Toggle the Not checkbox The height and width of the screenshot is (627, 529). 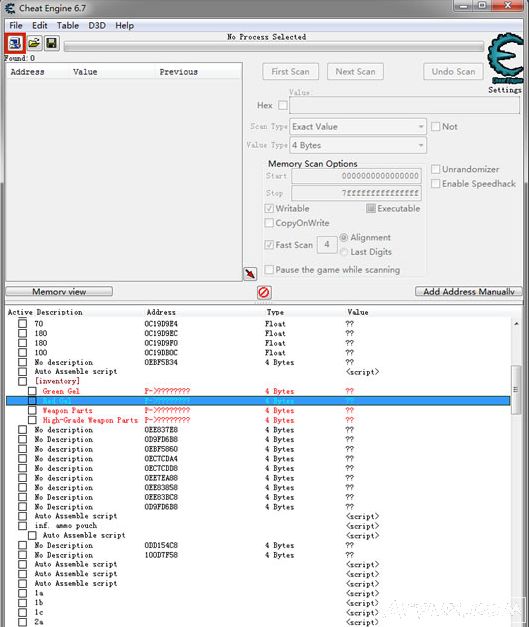435,127
